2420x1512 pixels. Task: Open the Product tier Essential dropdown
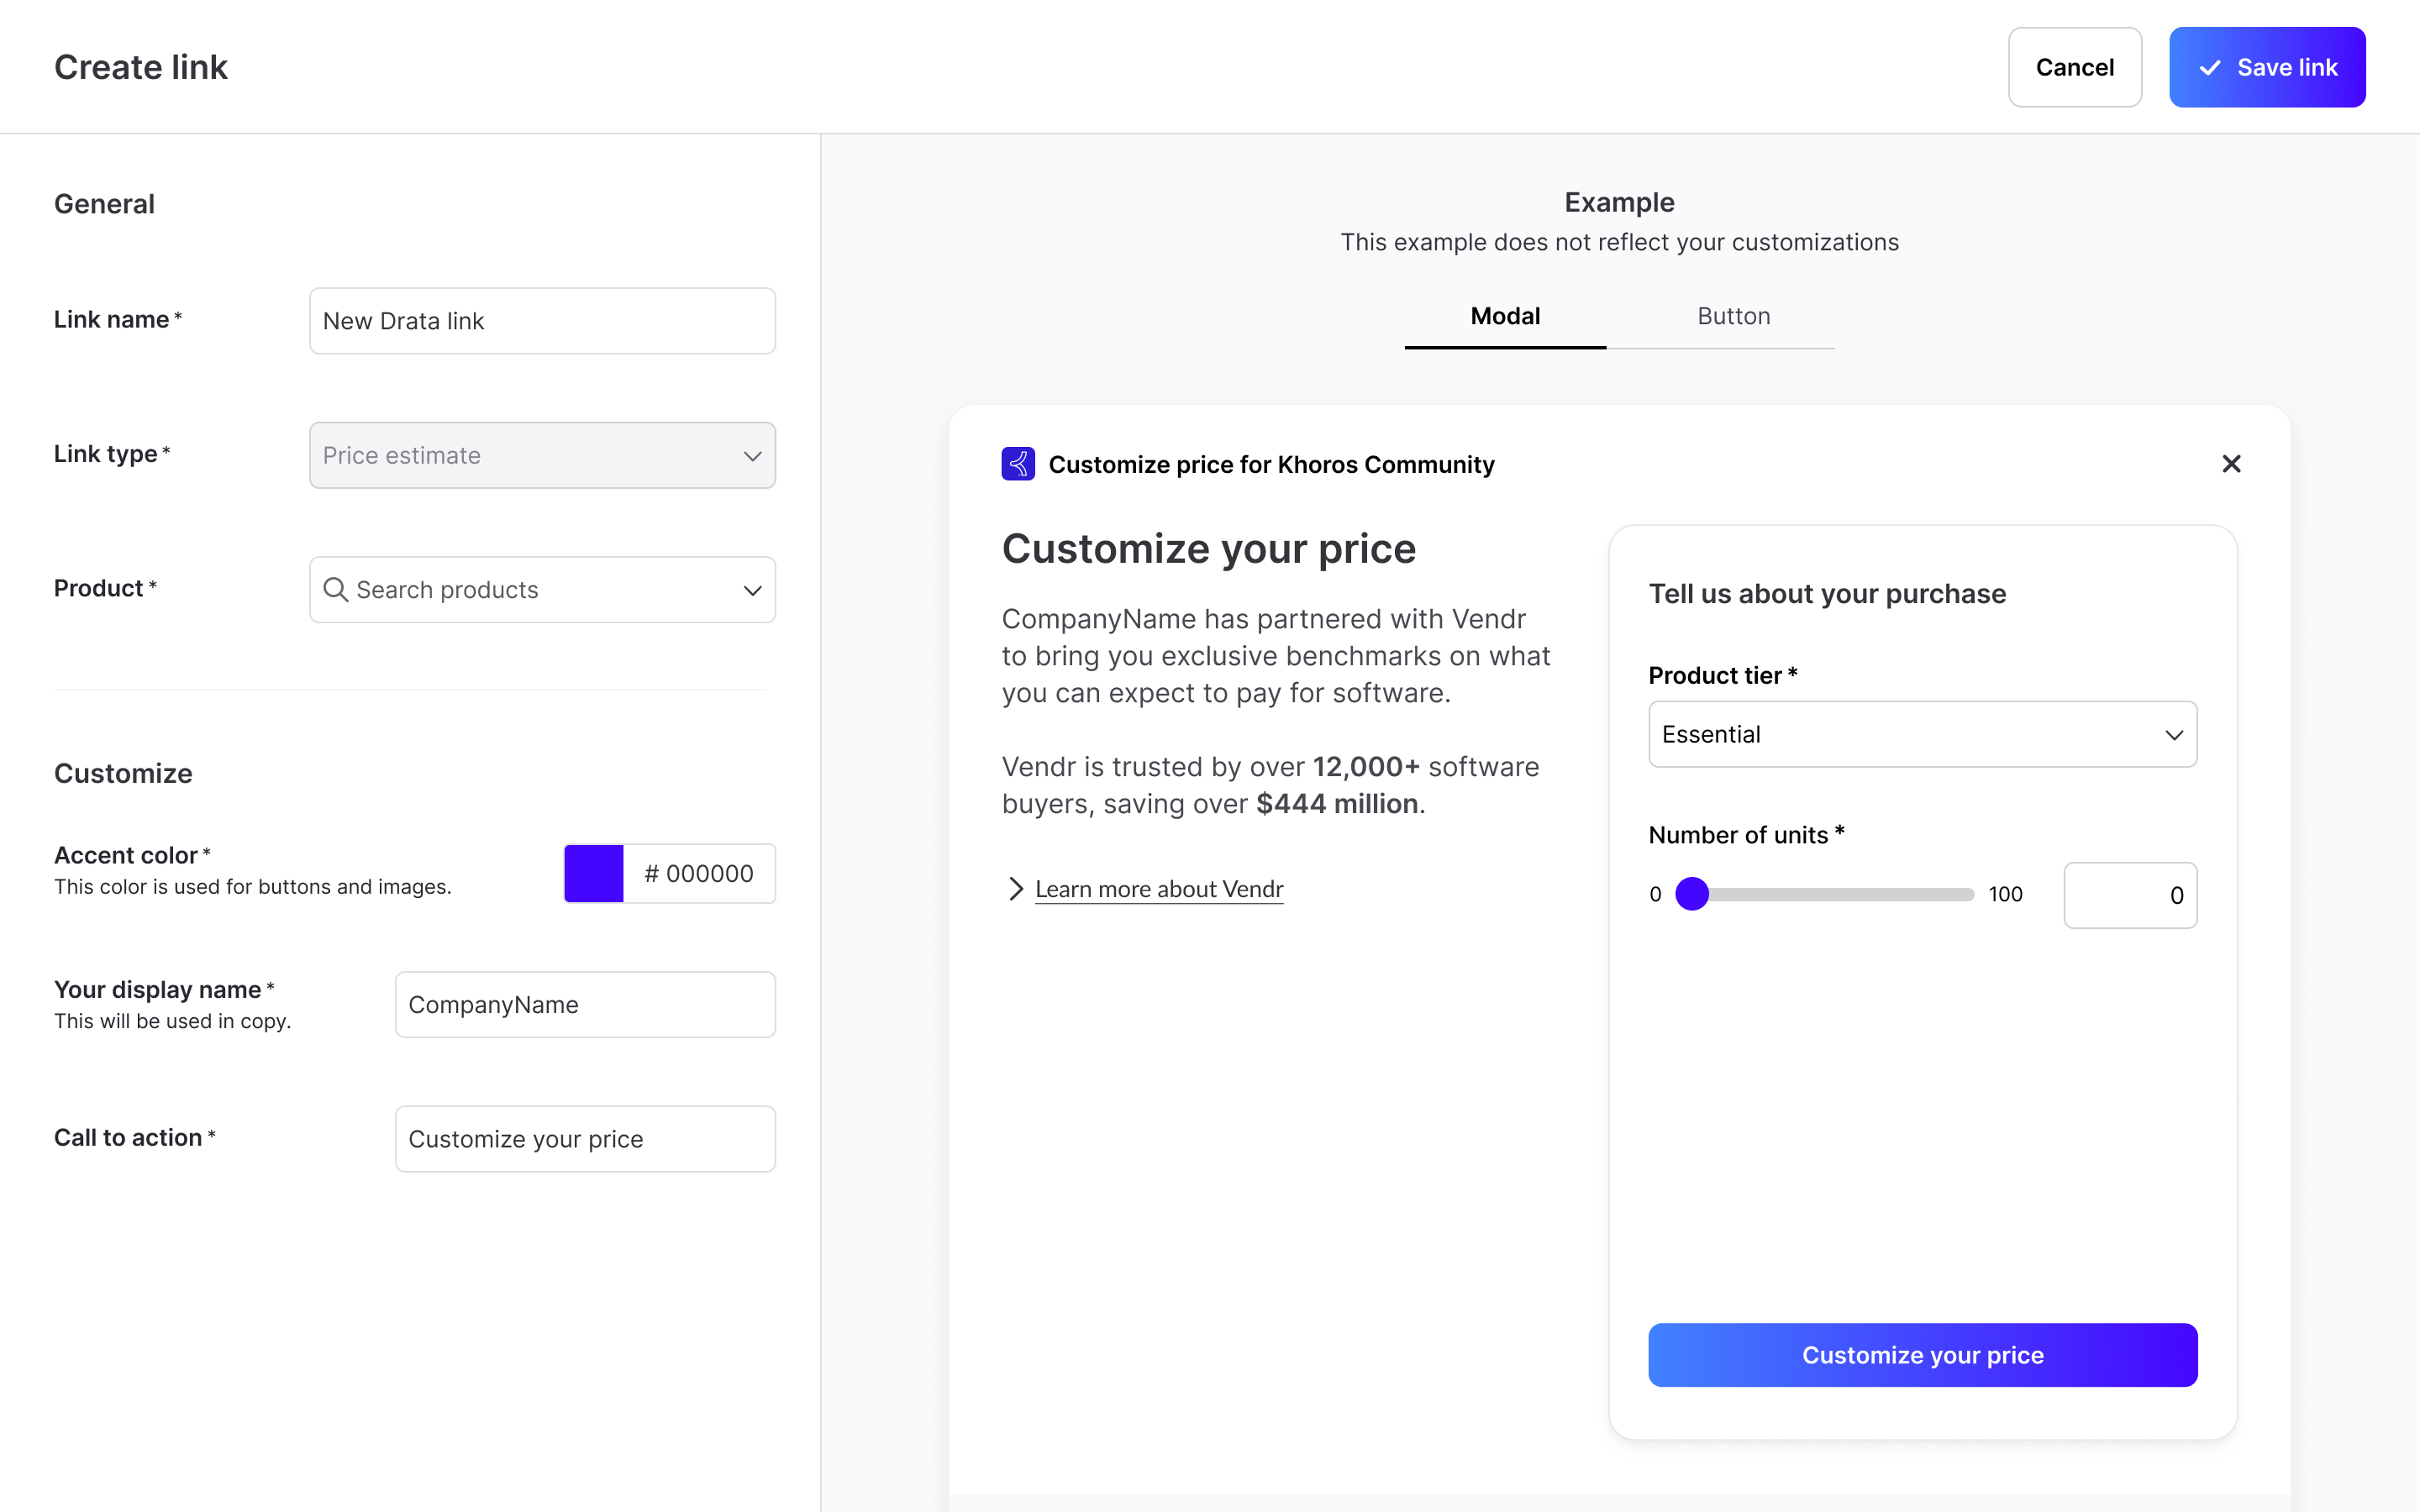(x=1922, y=734)
